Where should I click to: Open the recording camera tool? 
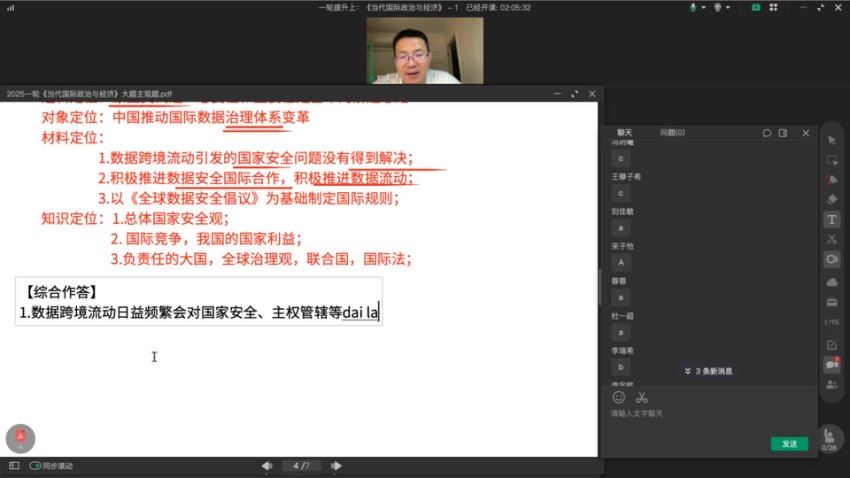point(832,259)
